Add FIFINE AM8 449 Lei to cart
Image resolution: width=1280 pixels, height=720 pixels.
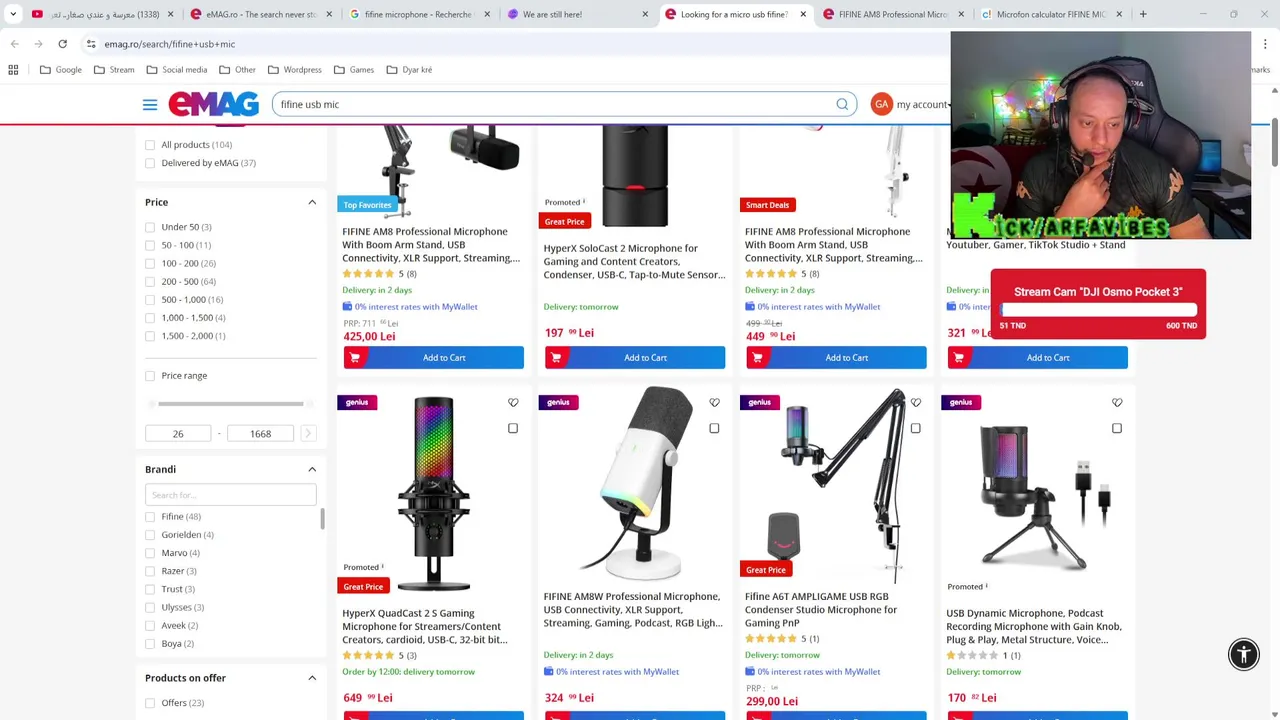click(x=836, y=357)
